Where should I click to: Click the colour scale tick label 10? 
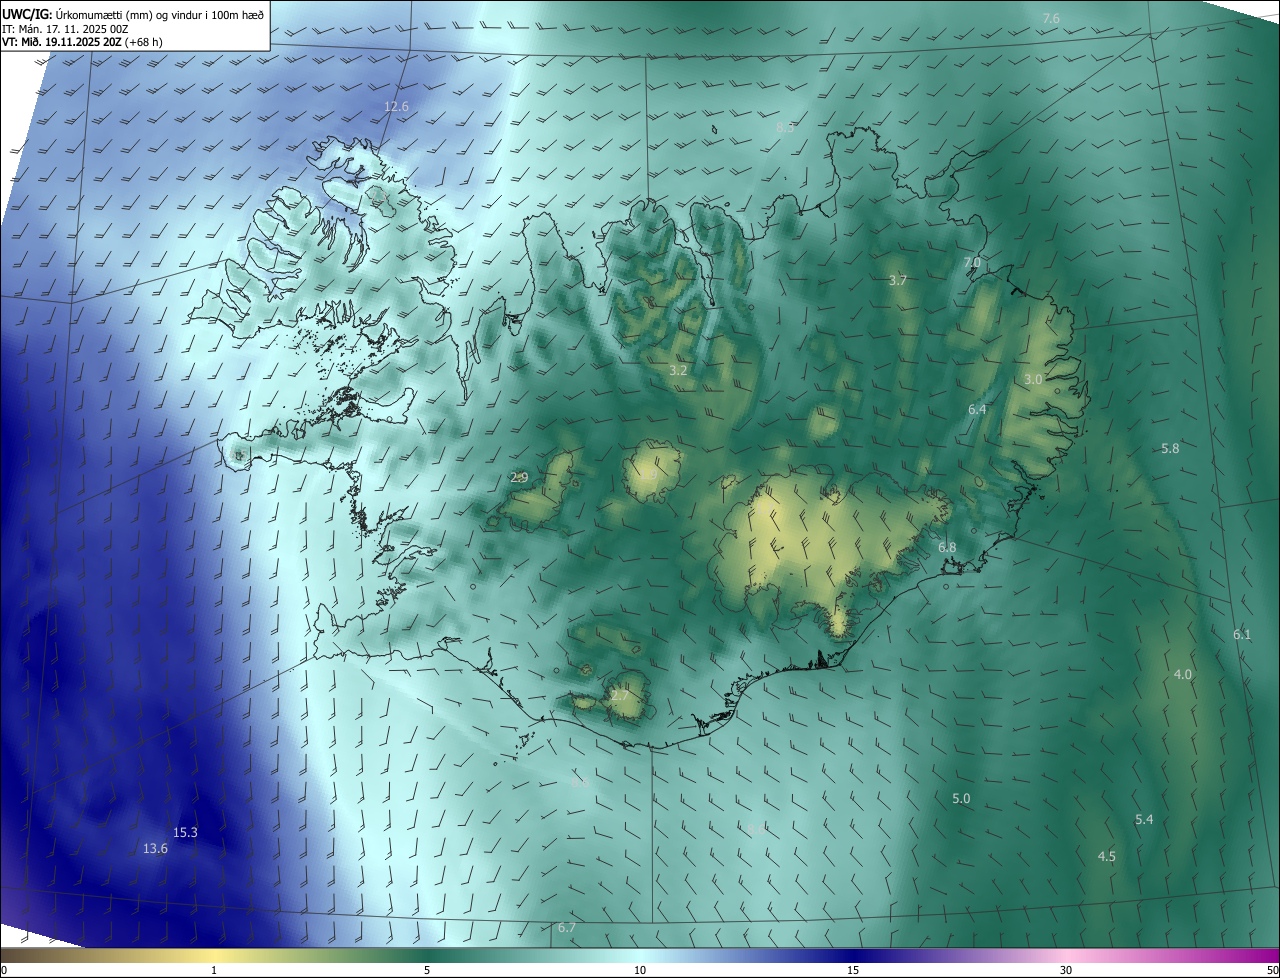pyautogui.click(x=640, y=971)
